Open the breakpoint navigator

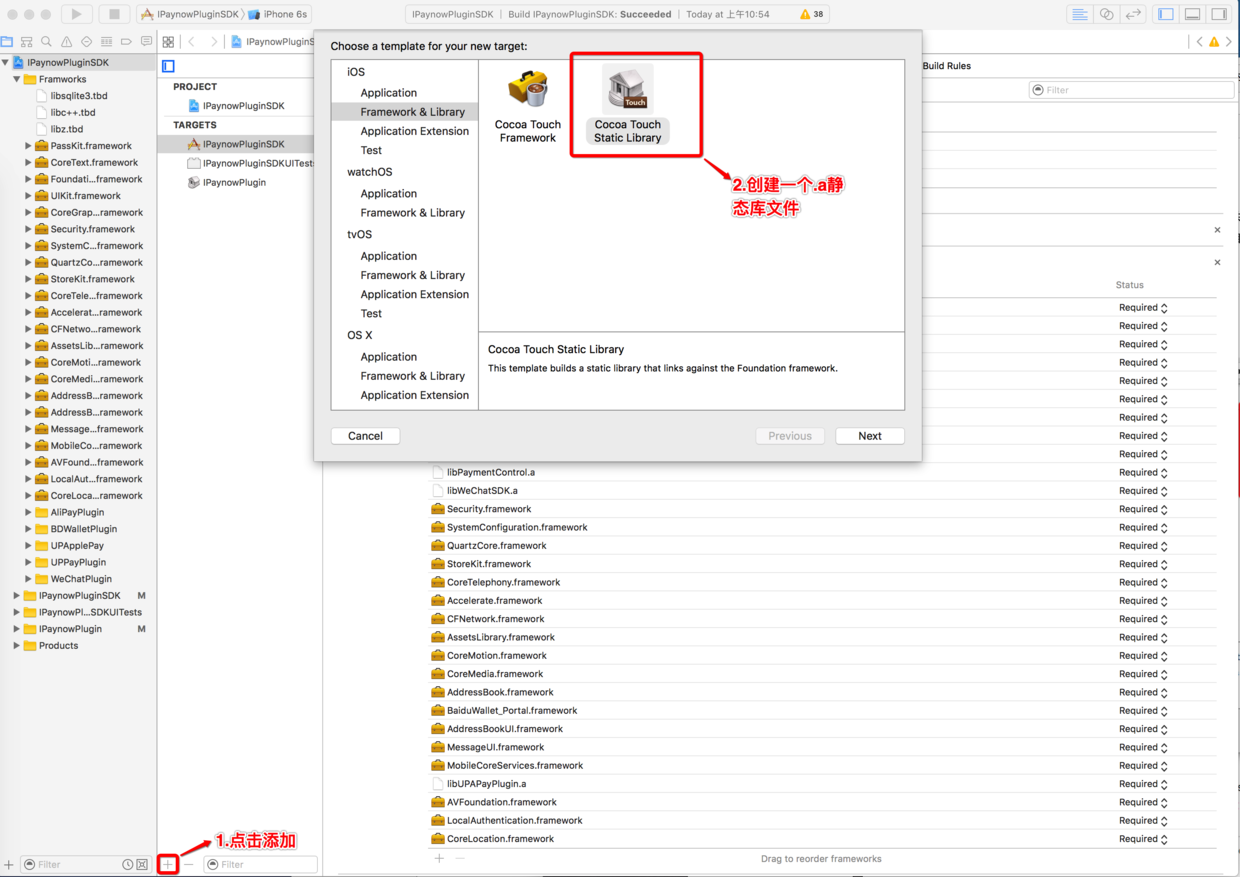[x=126, y=42]
